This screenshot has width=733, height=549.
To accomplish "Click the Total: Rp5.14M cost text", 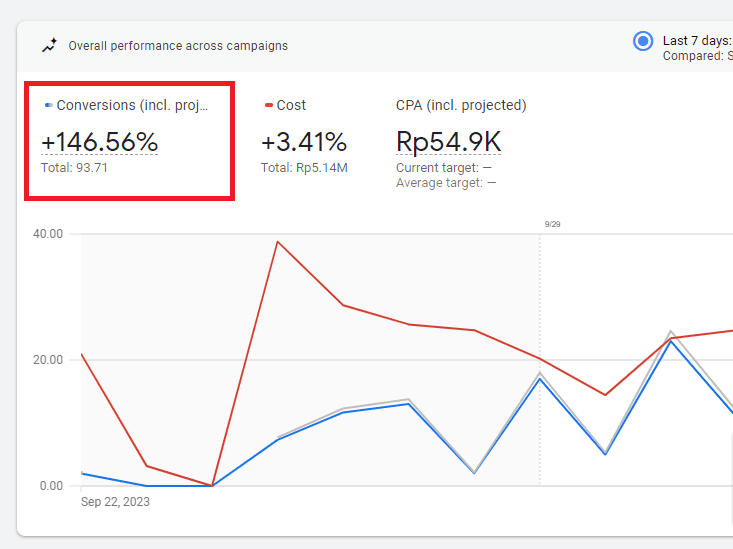I will pyautogui.click(x=304, y=168).
